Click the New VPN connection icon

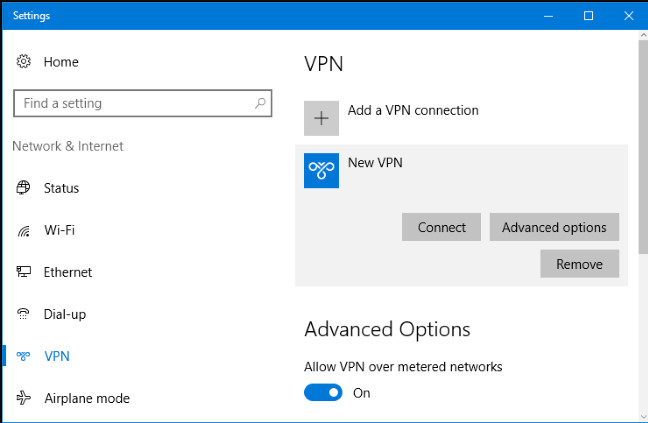coord(321,170)
